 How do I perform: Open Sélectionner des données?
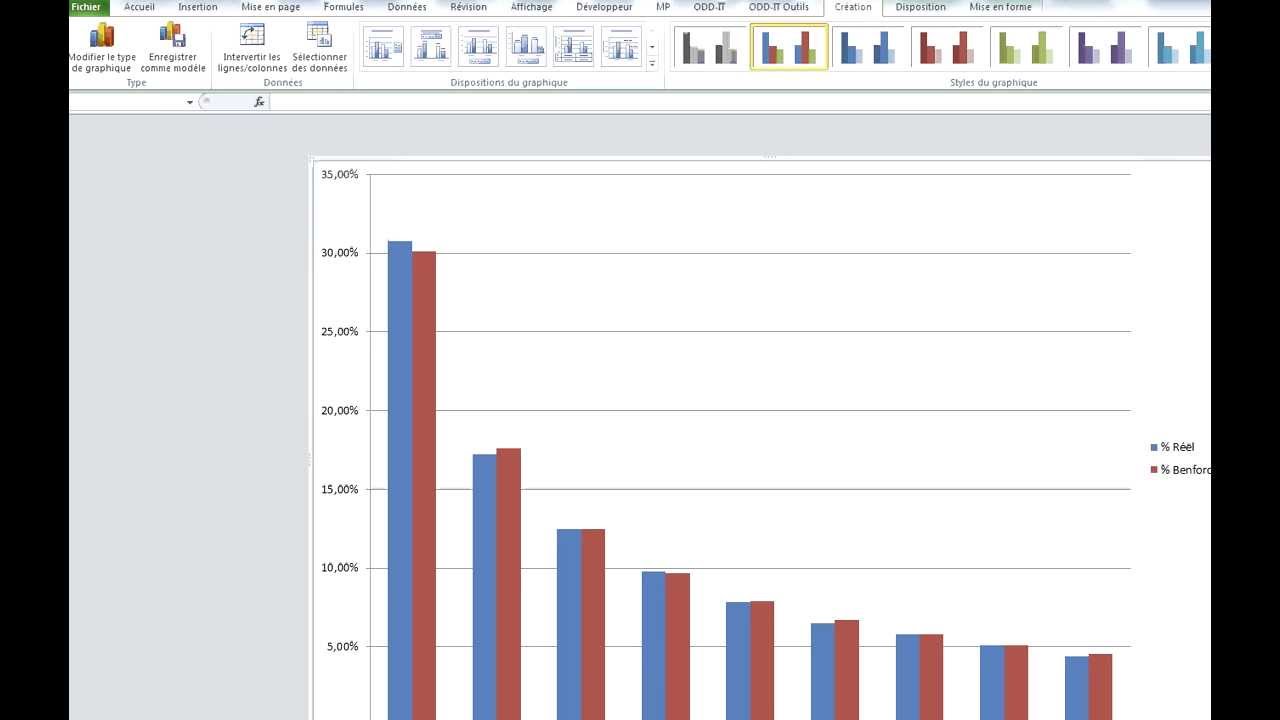pos(320,48)
